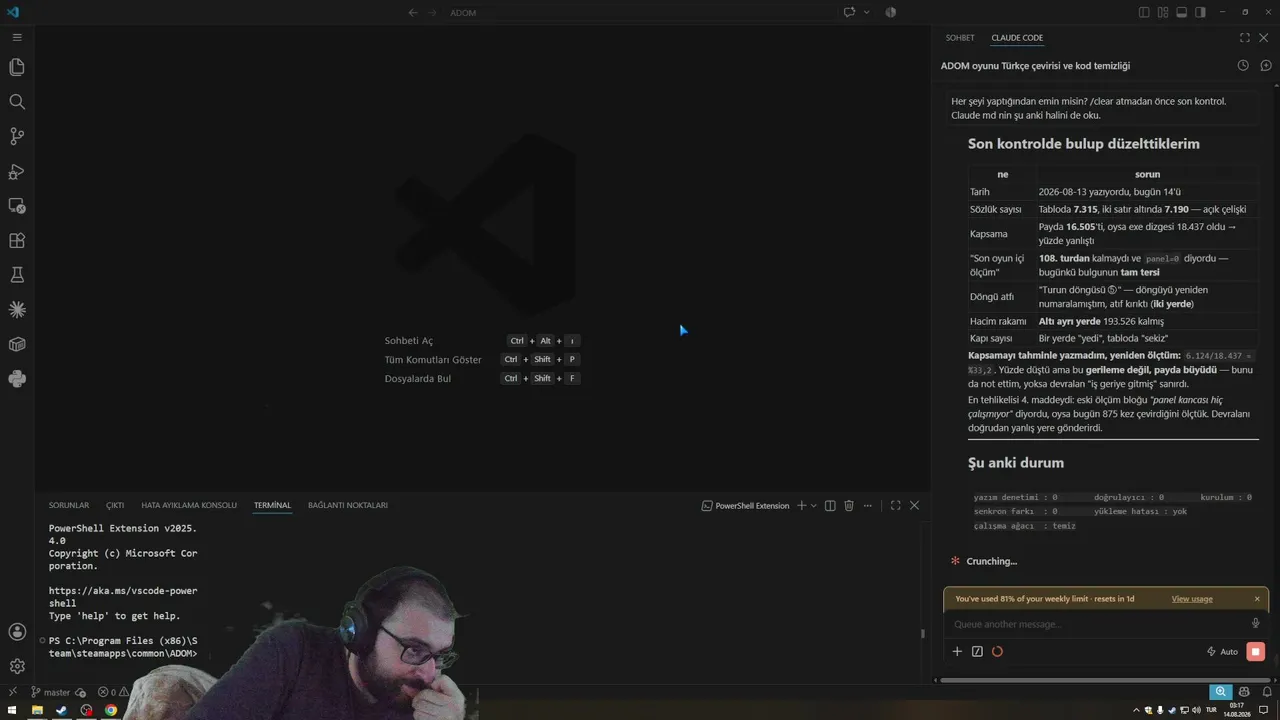1280x720 pixels.
Task: Focus the 'Queue another message' input
Action: click(1098, 624)
